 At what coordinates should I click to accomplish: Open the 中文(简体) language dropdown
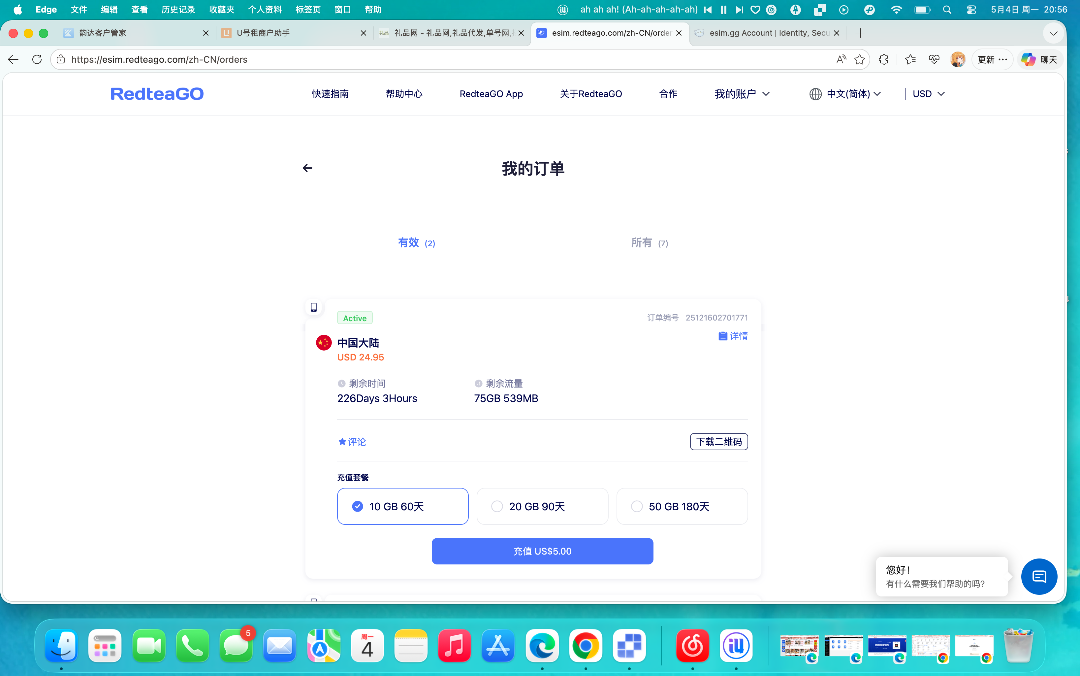(845, 94)
